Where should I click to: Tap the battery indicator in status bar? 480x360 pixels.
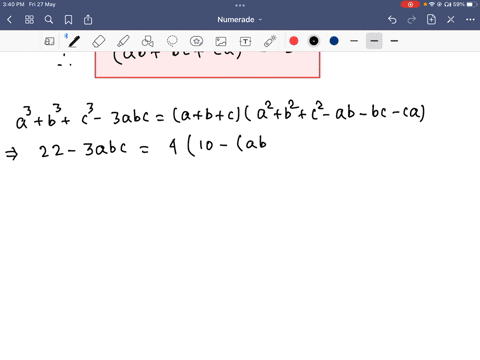pyautogui.click(x=472, y=5)
